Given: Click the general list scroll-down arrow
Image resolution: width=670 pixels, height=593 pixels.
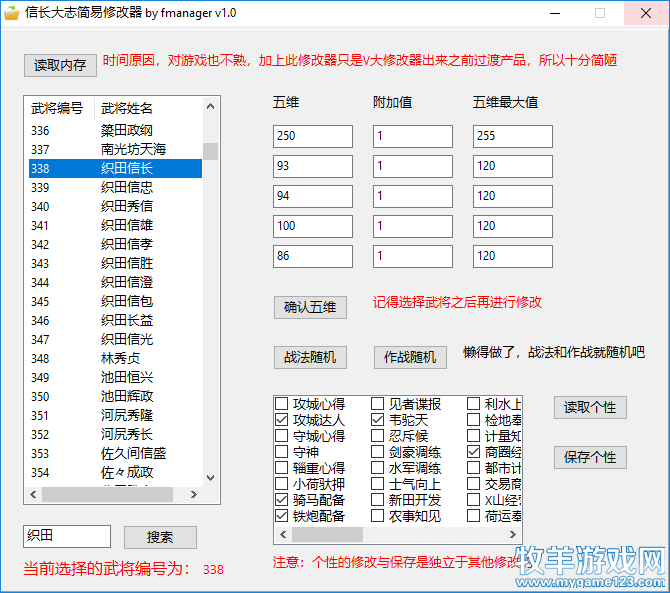Looking at the screenshot, I should pyautogui.click(x=210, y=478).
